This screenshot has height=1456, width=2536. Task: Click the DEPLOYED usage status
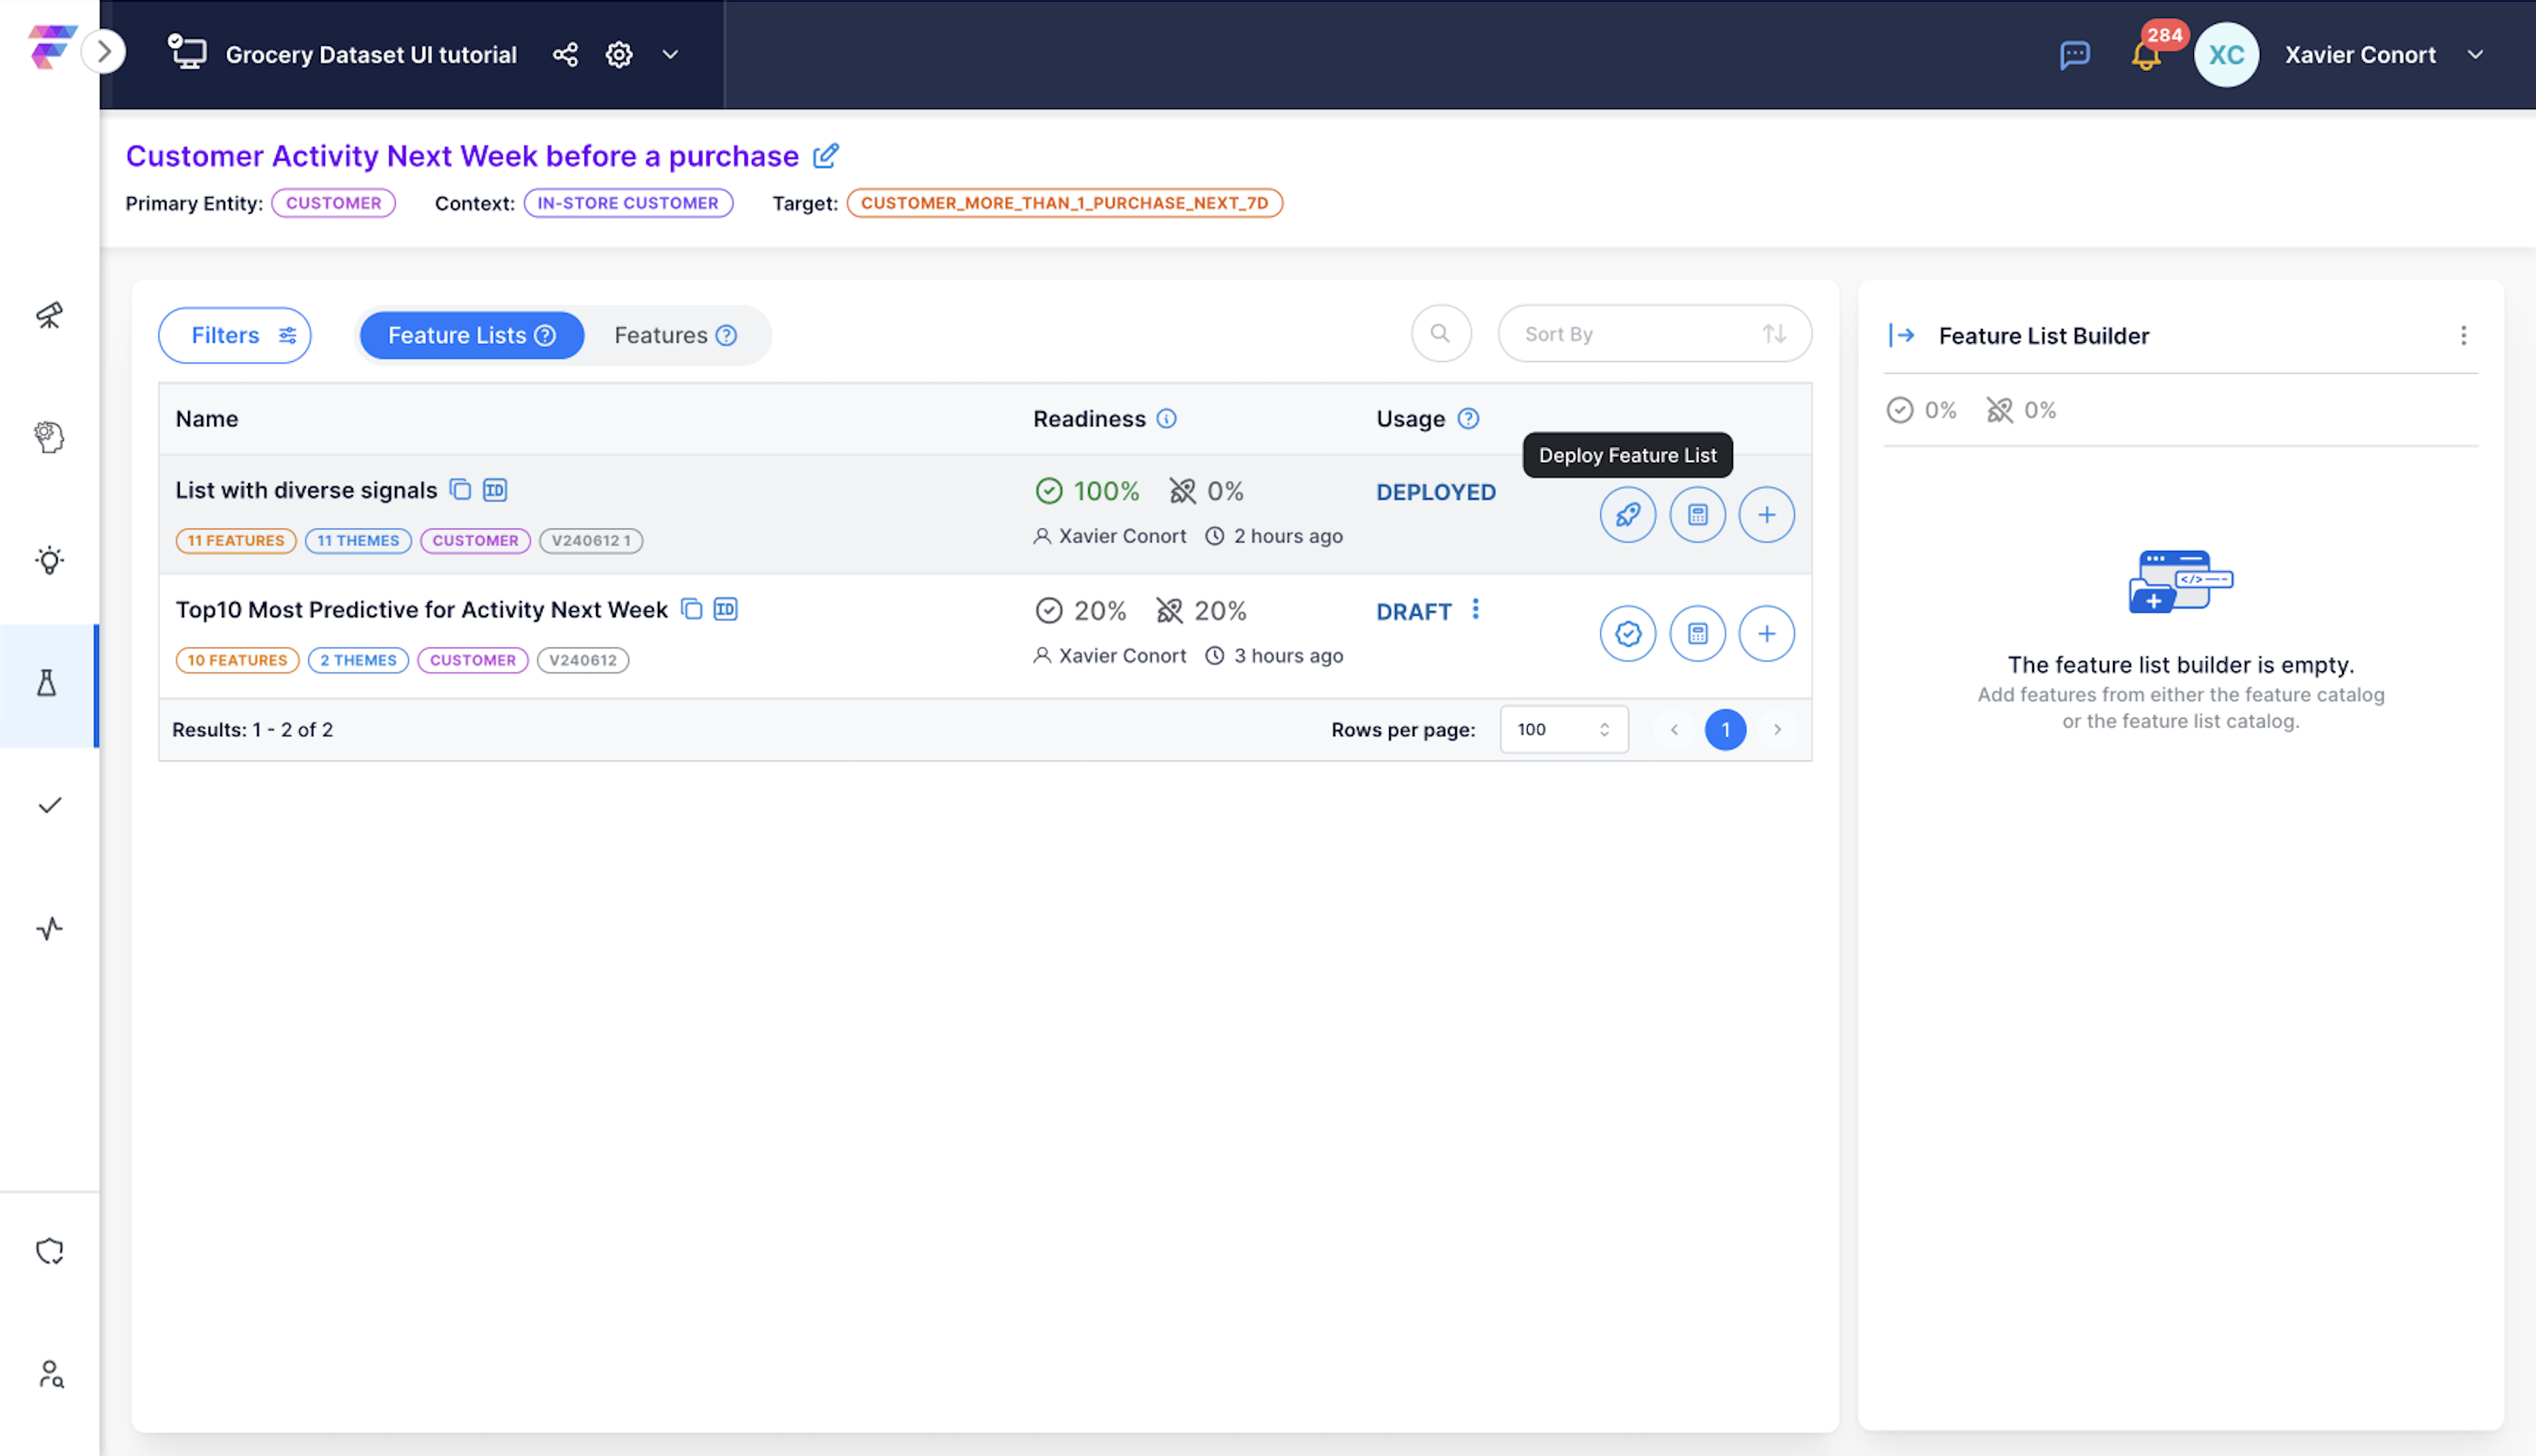pos(1436,492)
